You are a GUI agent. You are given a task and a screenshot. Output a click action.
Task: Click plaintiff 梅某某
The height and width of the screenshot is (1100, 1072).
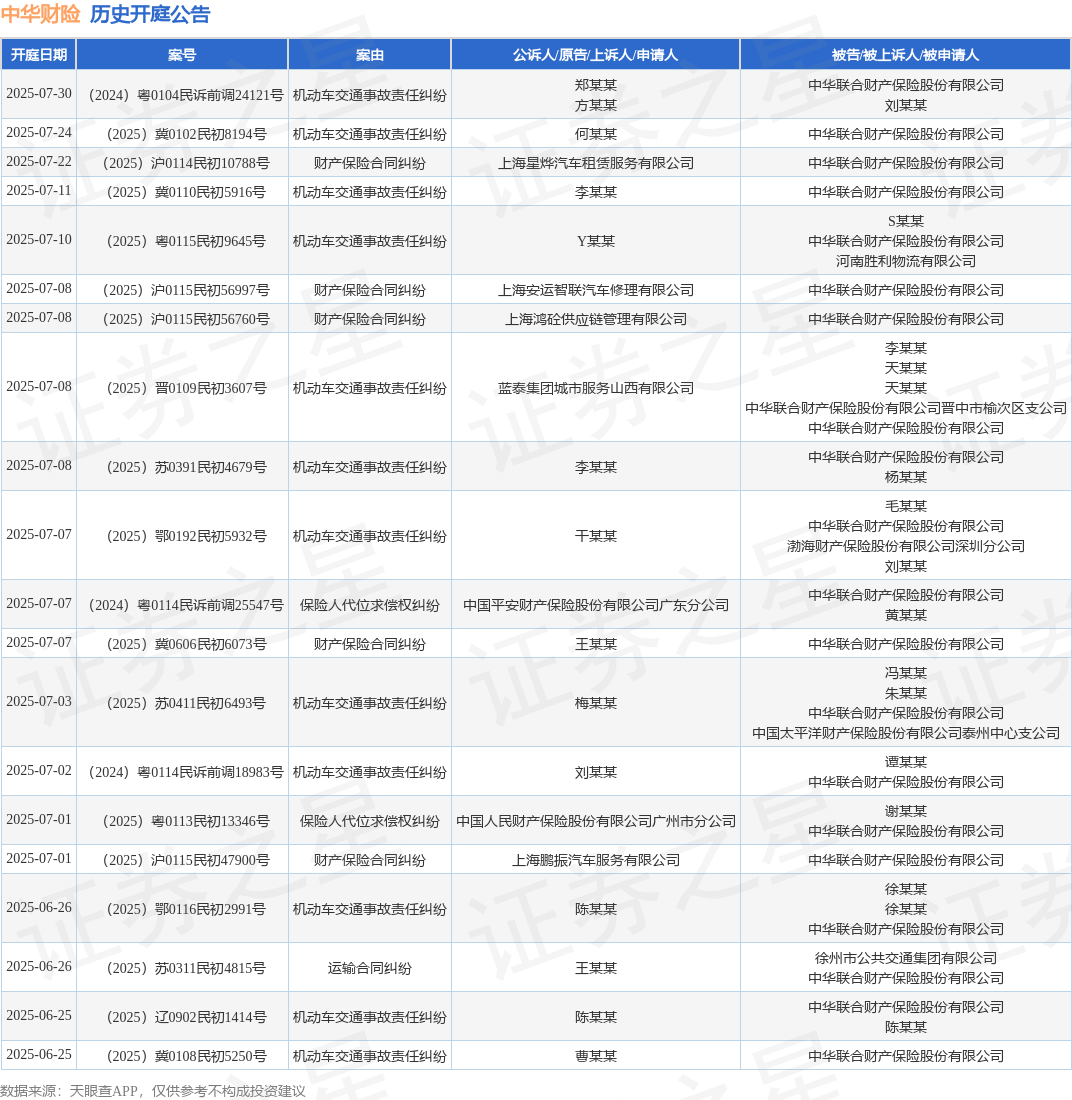(x=596, y=703)
